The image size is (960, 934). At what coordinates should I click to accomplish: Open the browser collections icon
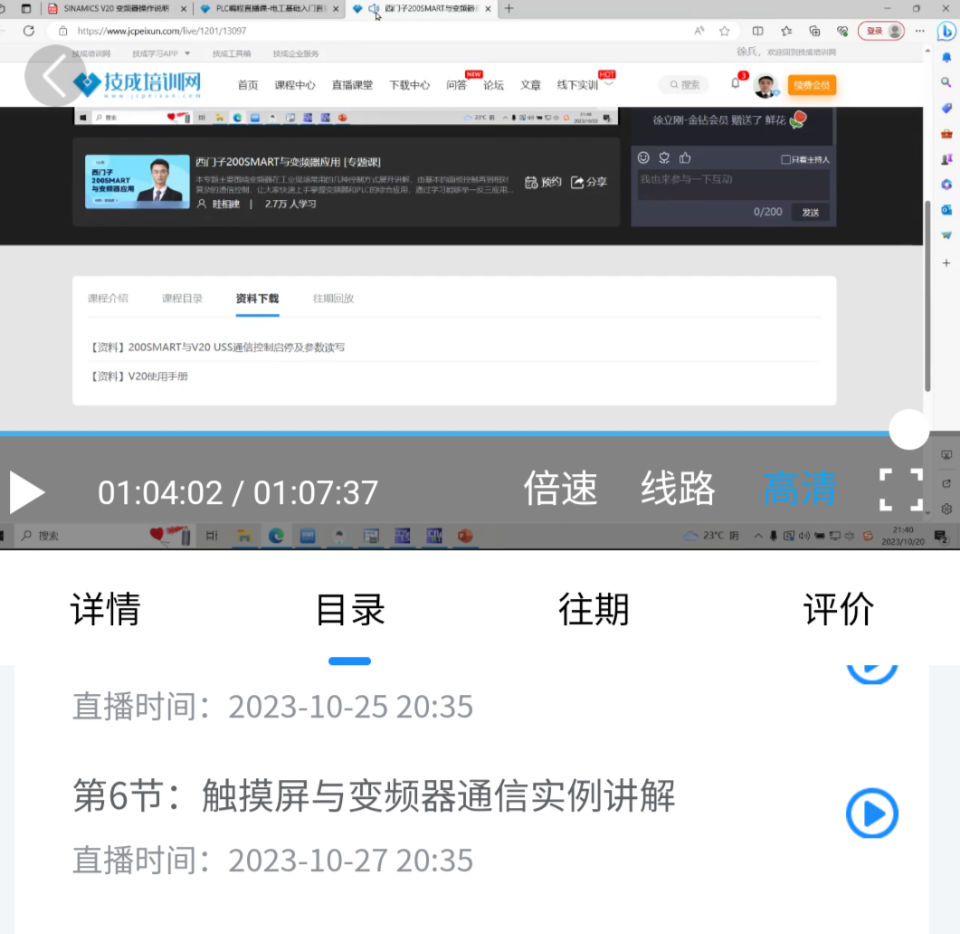[x=814, y=31]
